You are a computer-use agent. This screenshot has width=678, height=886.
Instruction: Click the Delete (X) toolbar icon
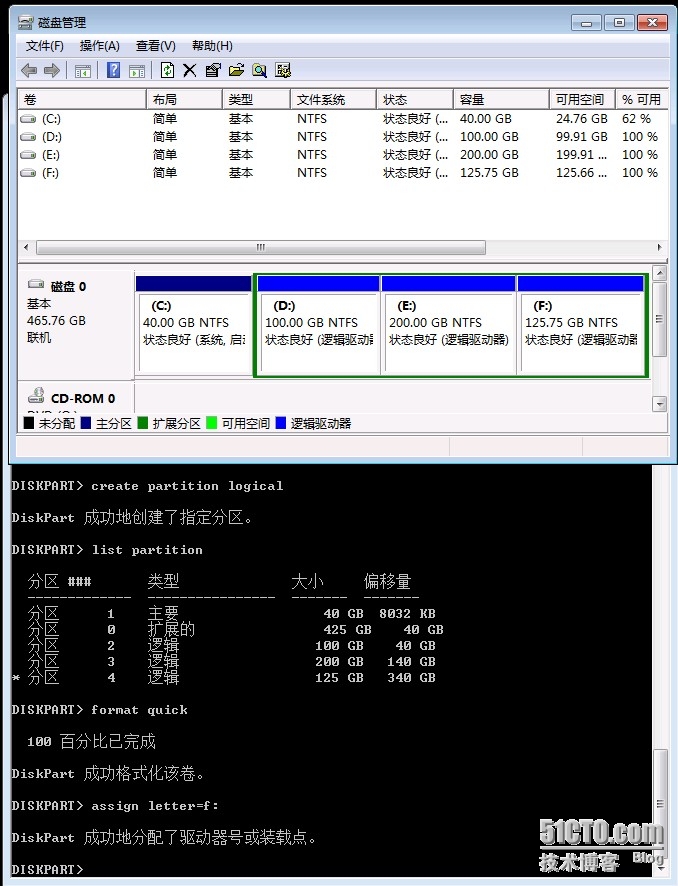[190, 71]
